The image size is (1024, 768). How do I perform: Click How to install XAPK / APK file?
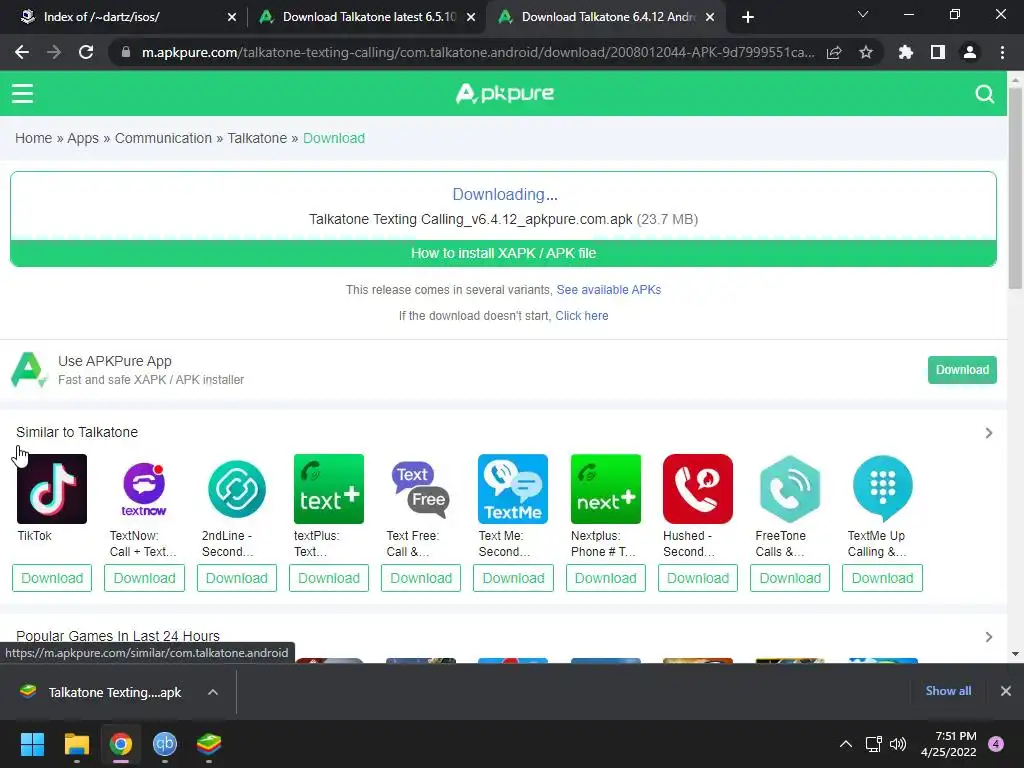[504, 253]
